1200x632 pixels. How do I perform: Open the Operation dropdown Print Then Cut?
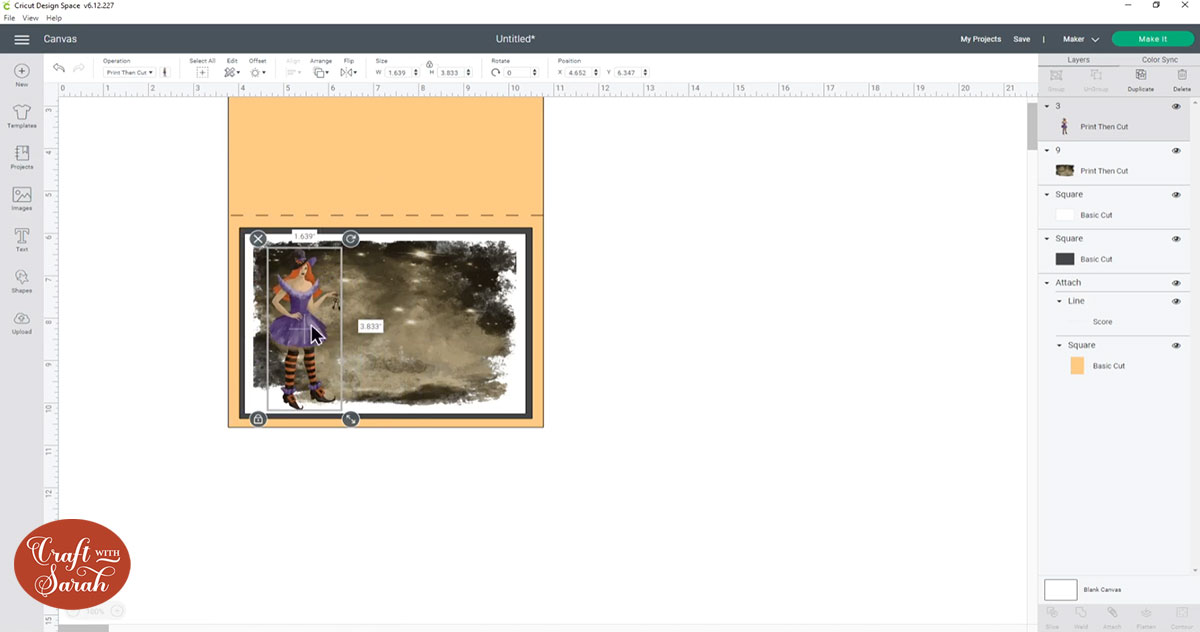130,73
